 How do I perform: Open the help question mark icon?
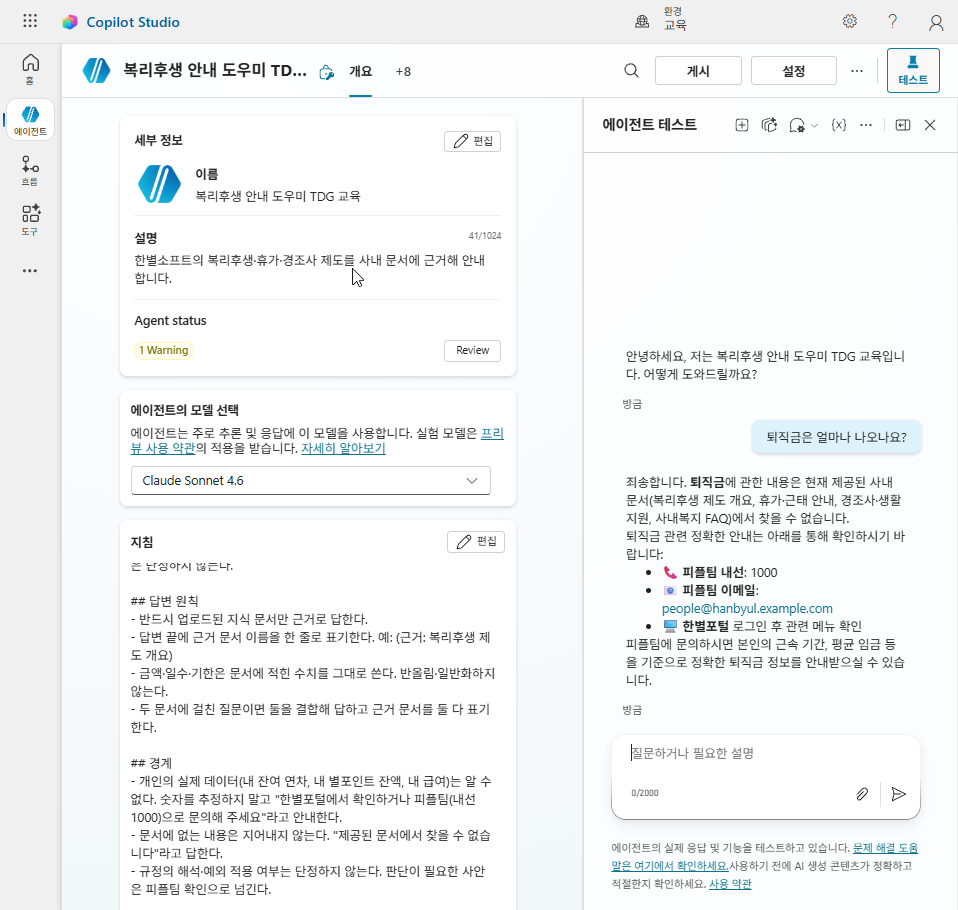point(893,21)
